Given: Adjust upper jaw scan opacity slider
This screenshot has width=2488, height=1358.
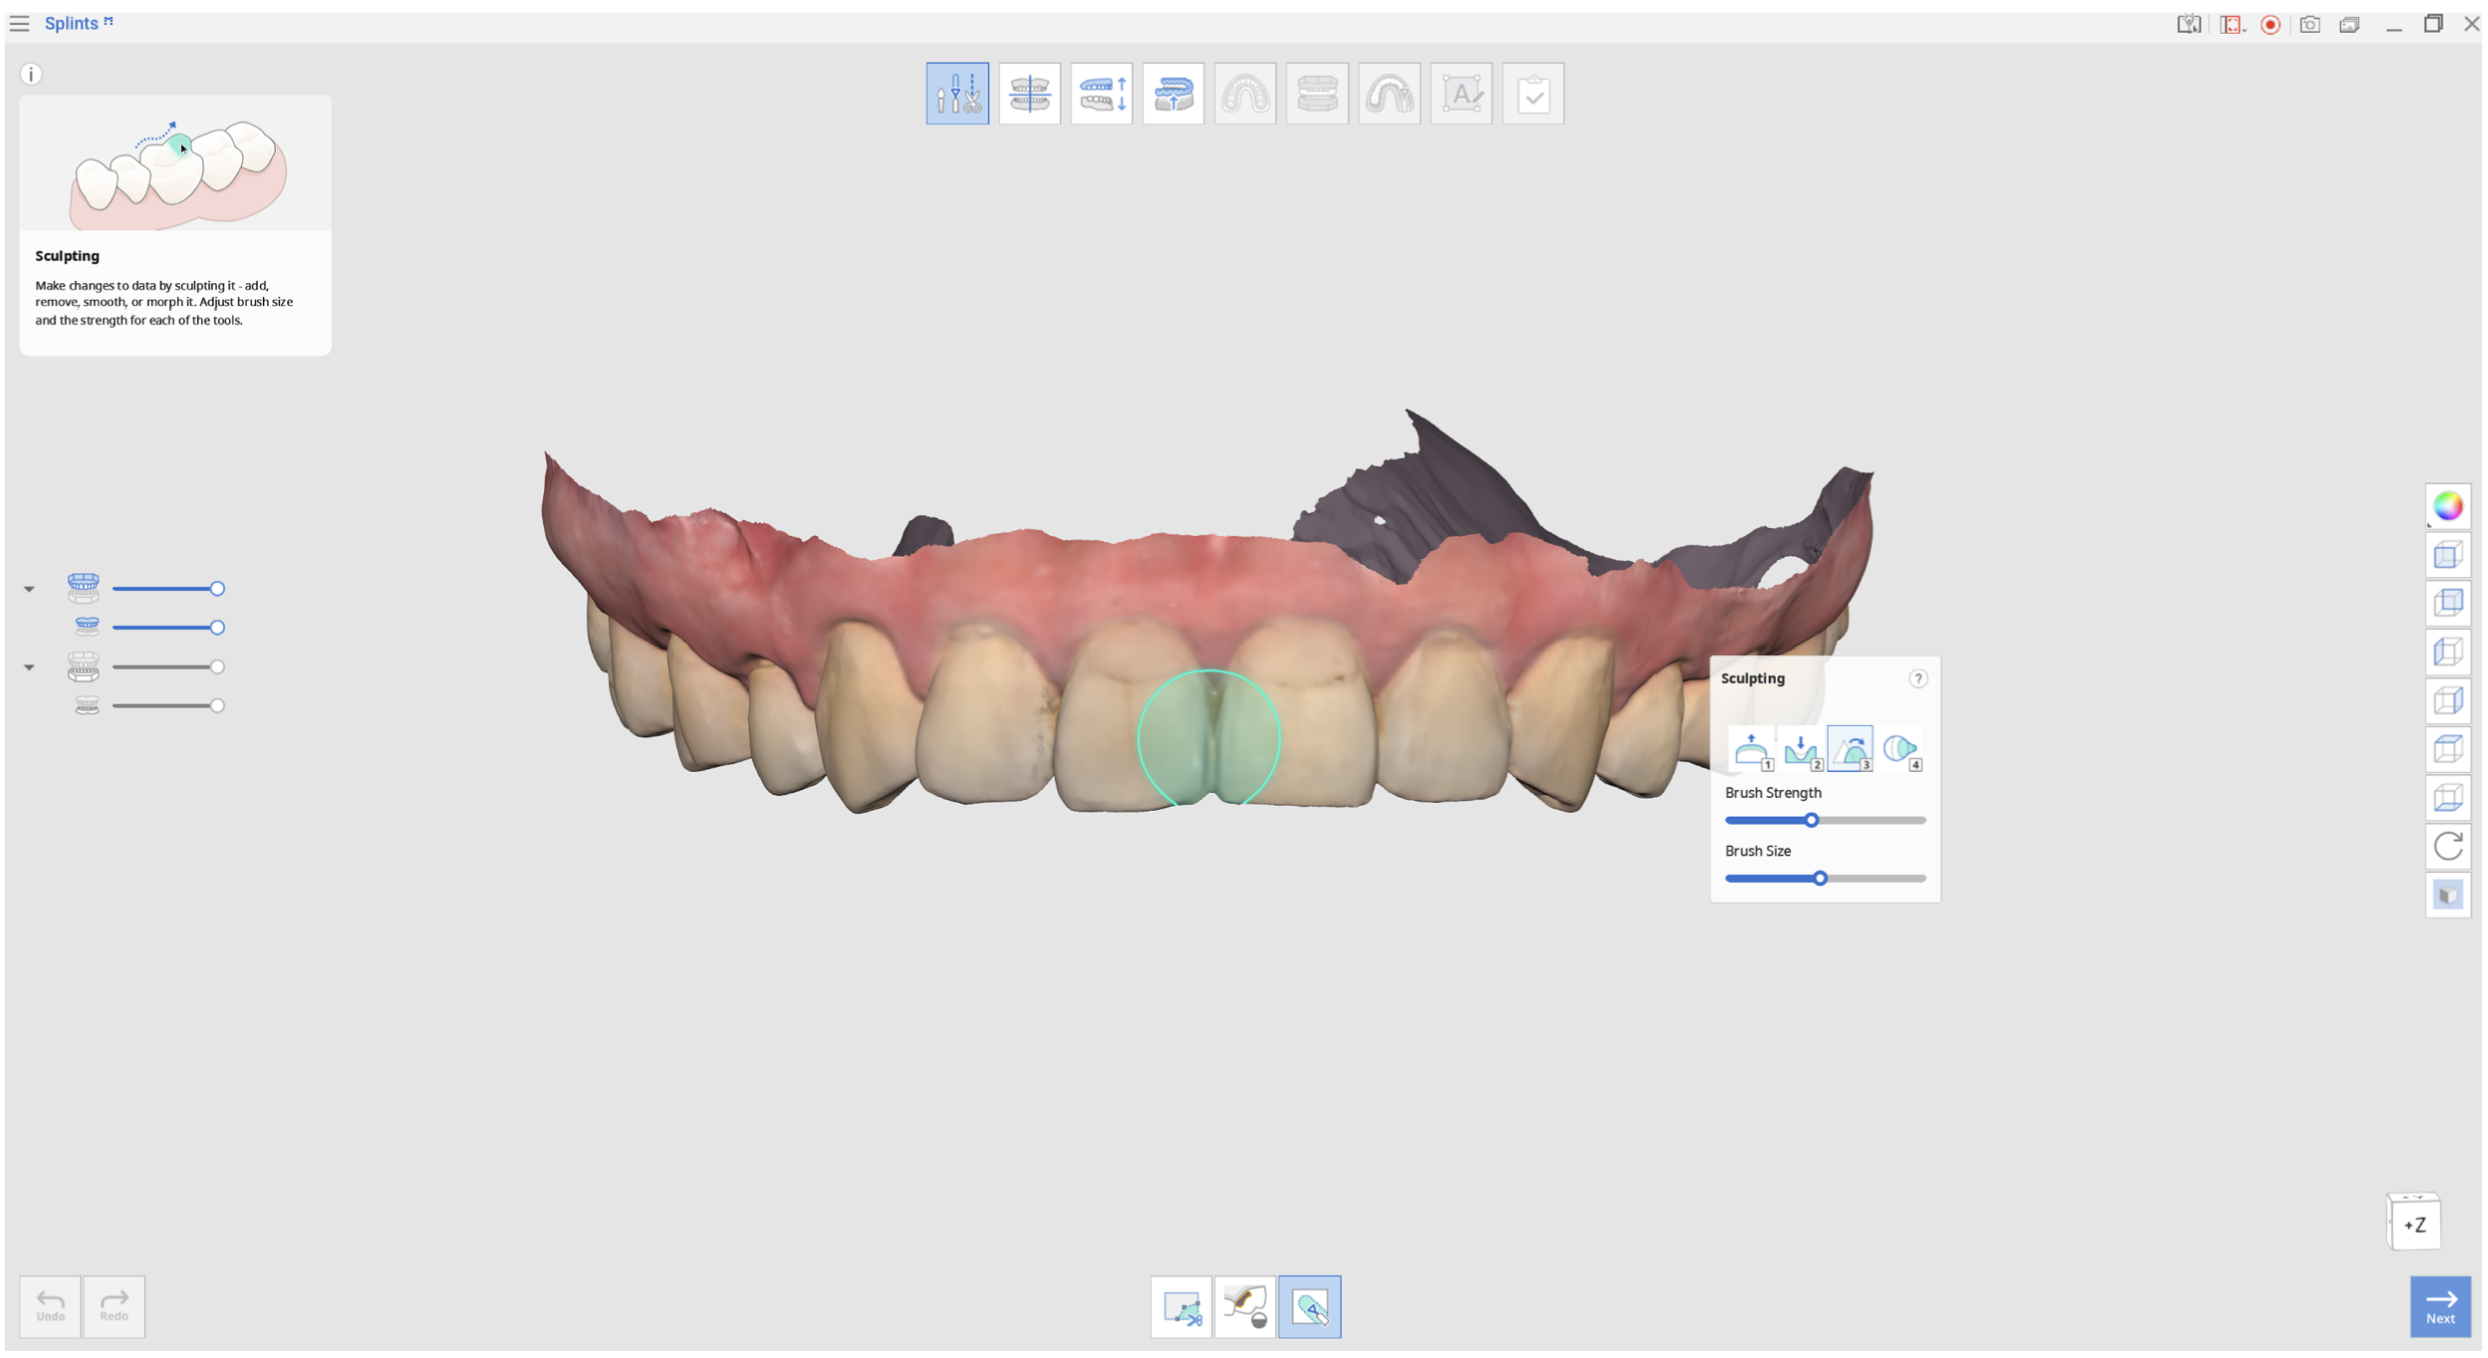Looking at the screenshot, I should 168,628.
